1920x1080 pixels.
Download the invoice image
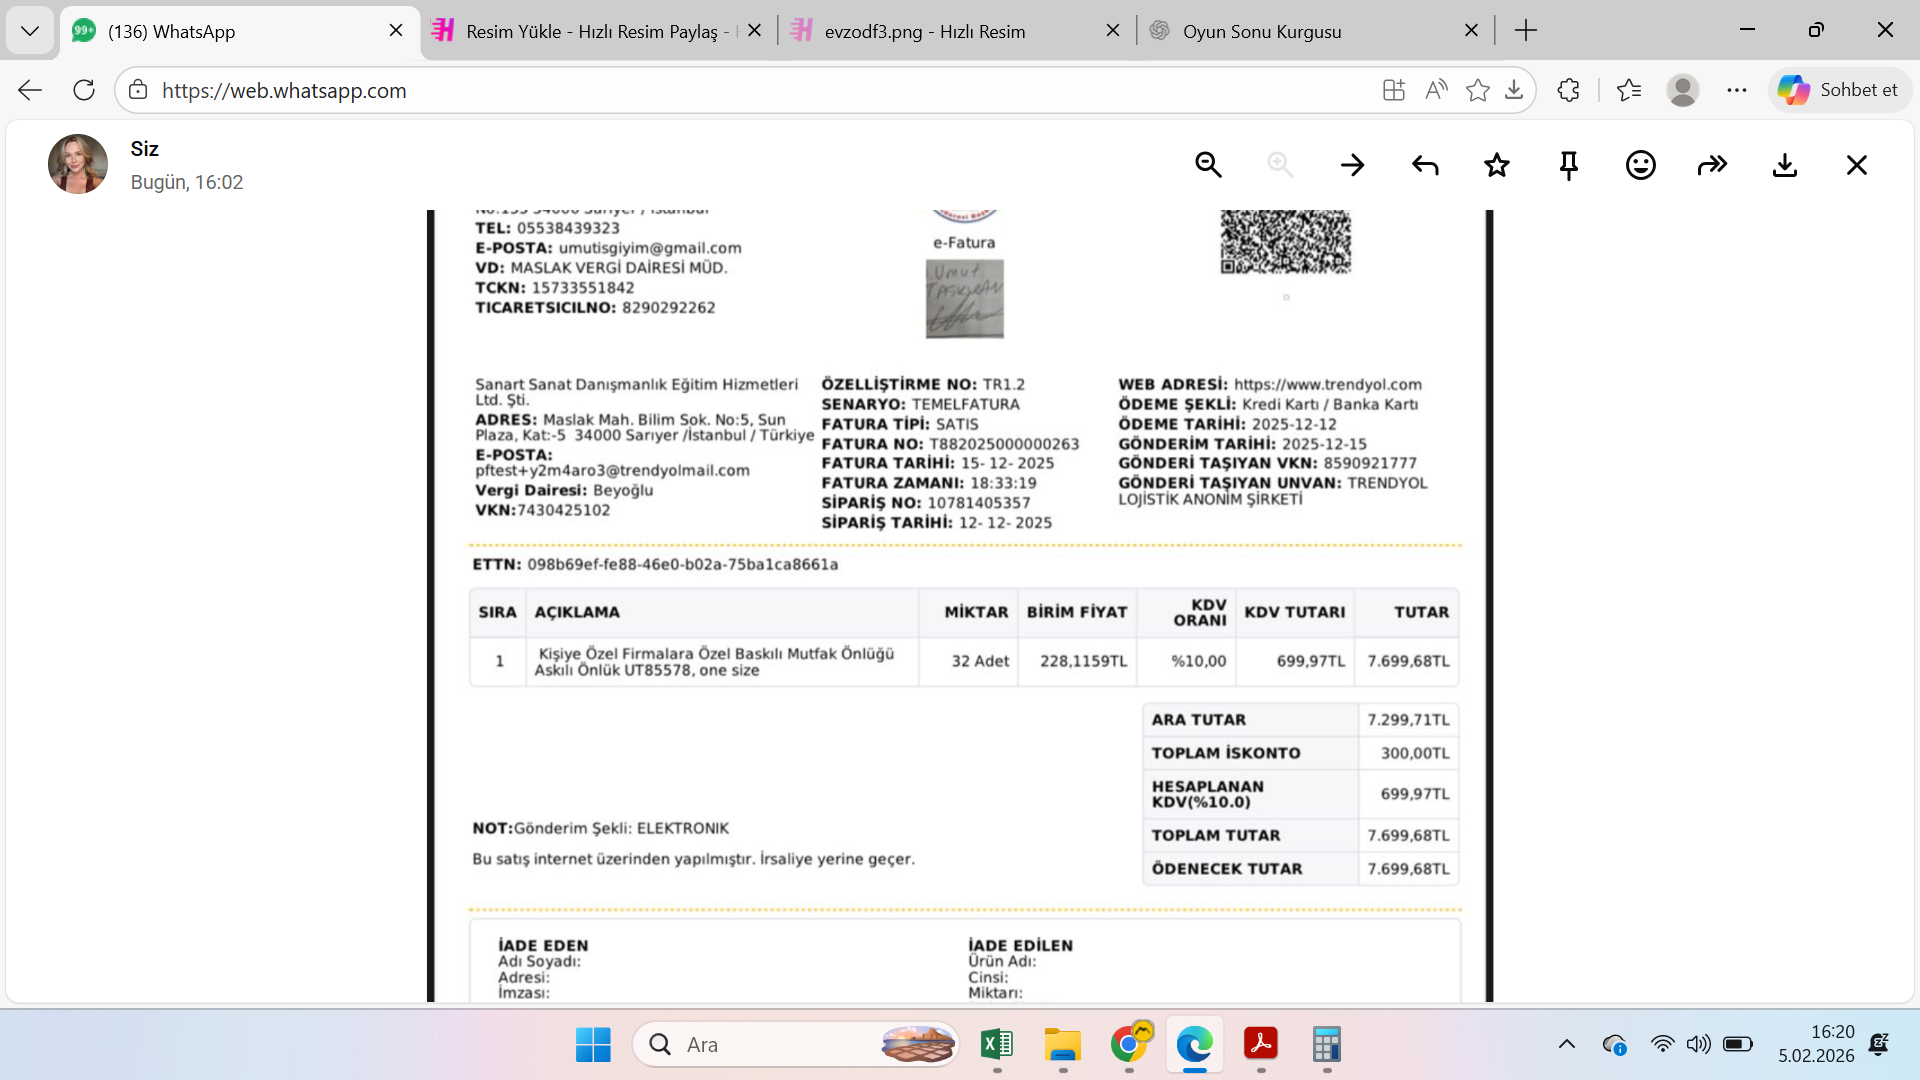pyautogui.click(x=1785, y=165)
